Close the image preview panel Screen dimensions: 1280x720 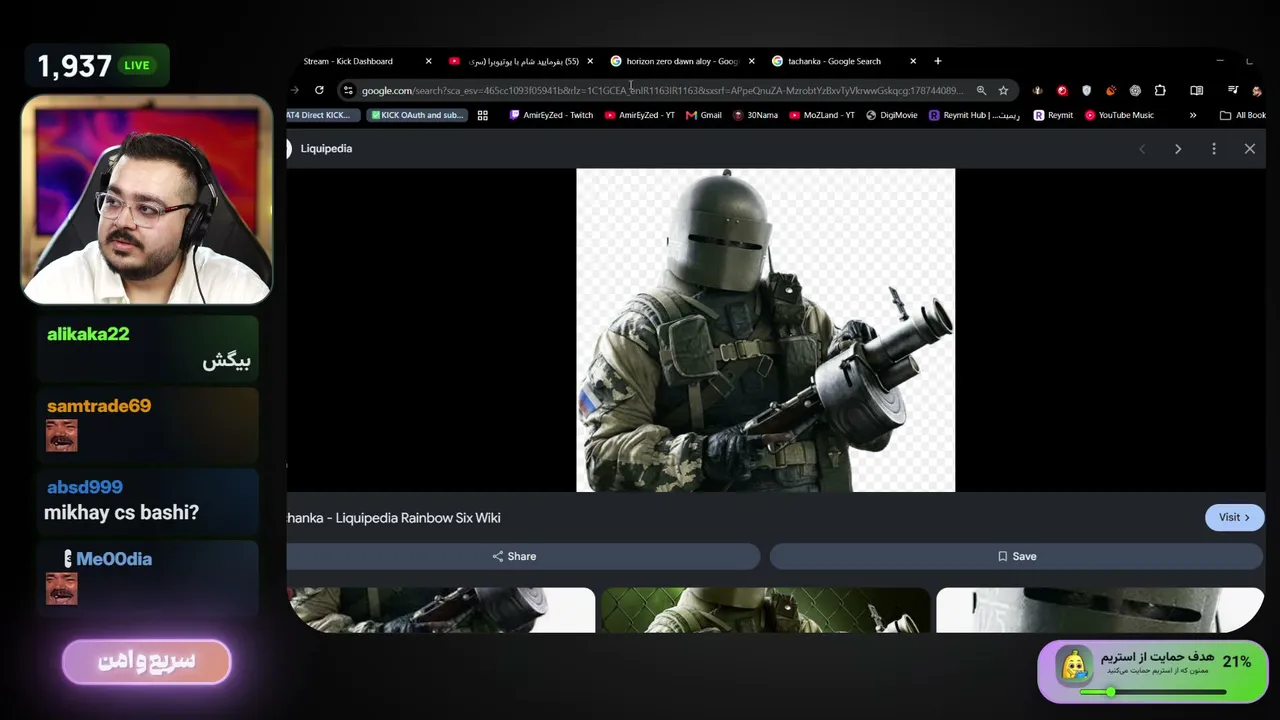point(1250,149)
